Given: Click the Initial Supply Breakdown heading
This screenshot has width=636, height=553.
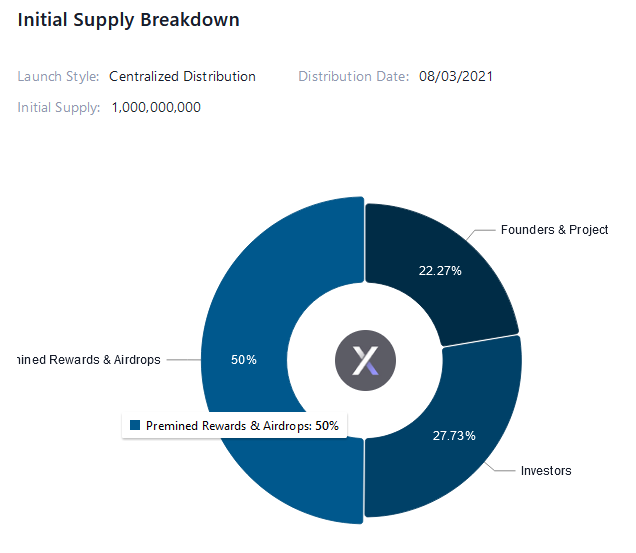Looking at the screenshot, I should point(128,20).
